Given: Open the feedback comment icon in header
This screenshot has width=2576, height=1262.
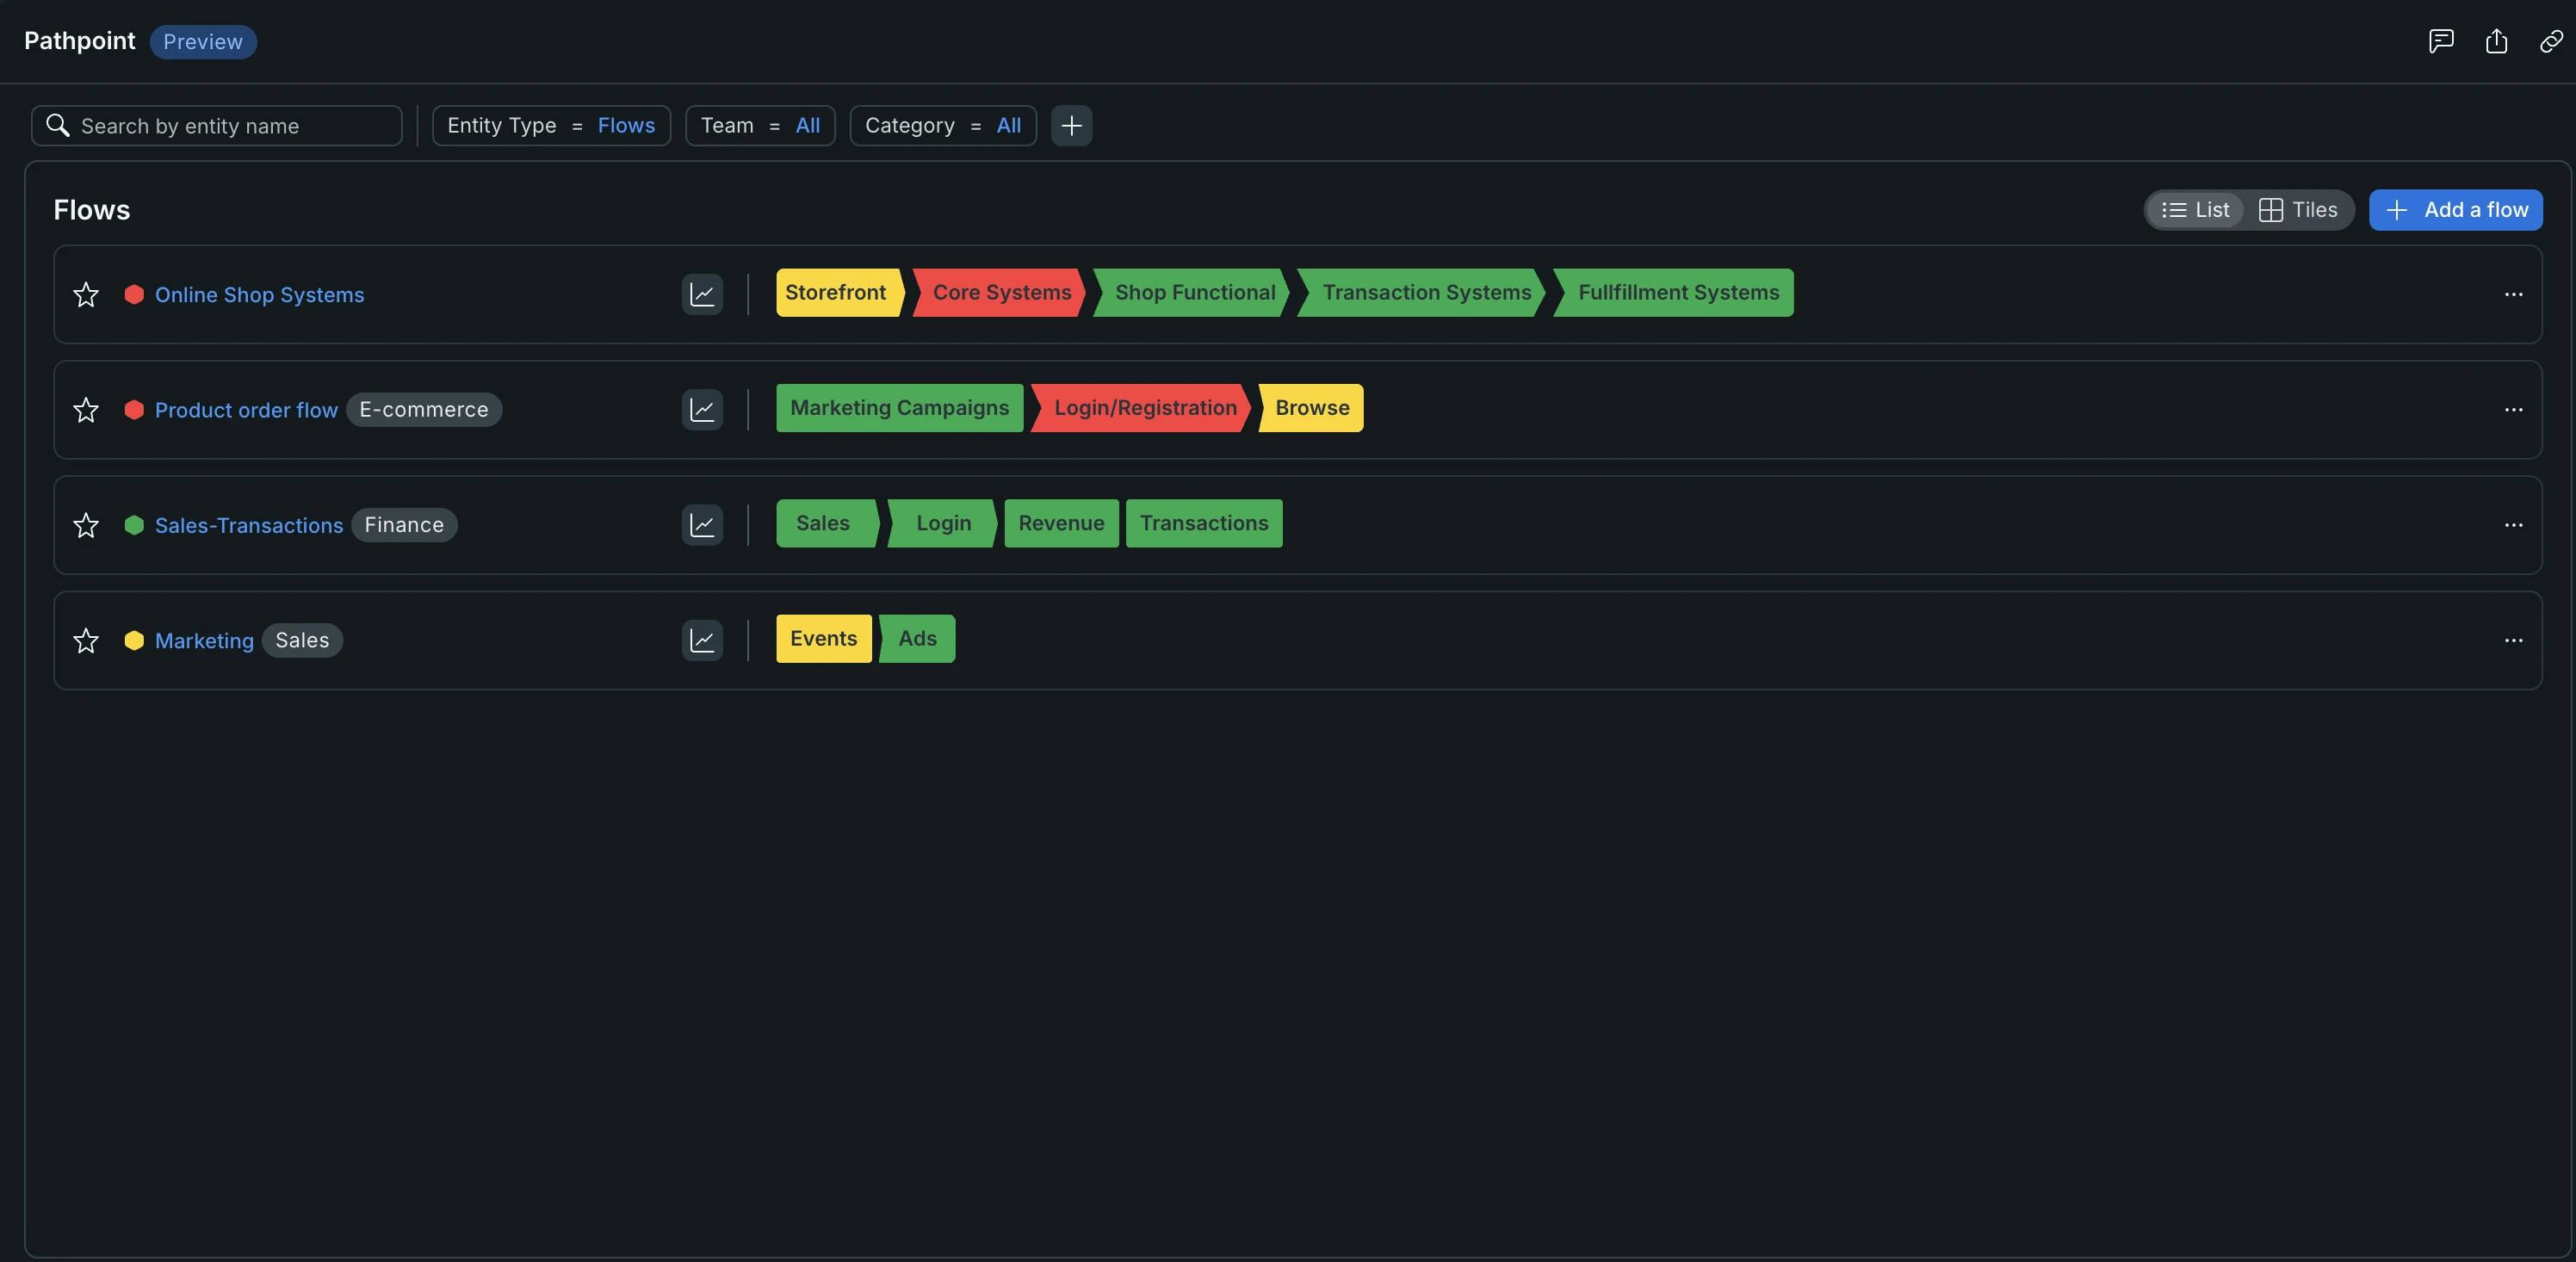Looking at the screenshot, I should (2441, 41).
